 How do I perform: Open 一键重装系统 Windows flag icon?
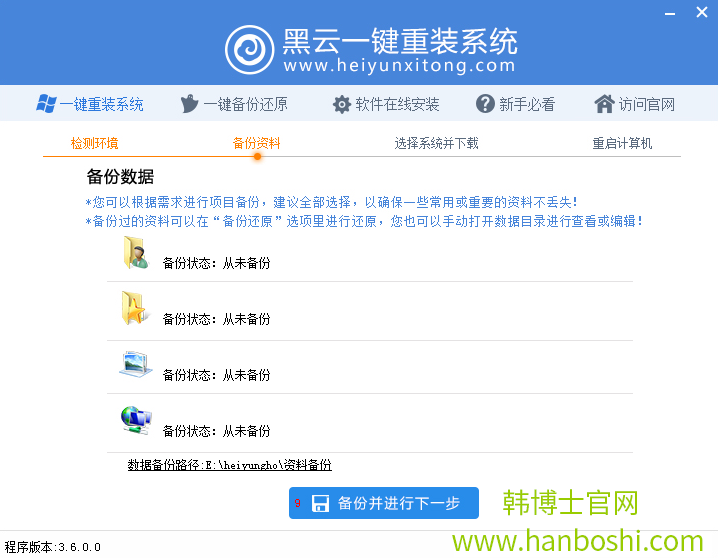pos(46,104)
